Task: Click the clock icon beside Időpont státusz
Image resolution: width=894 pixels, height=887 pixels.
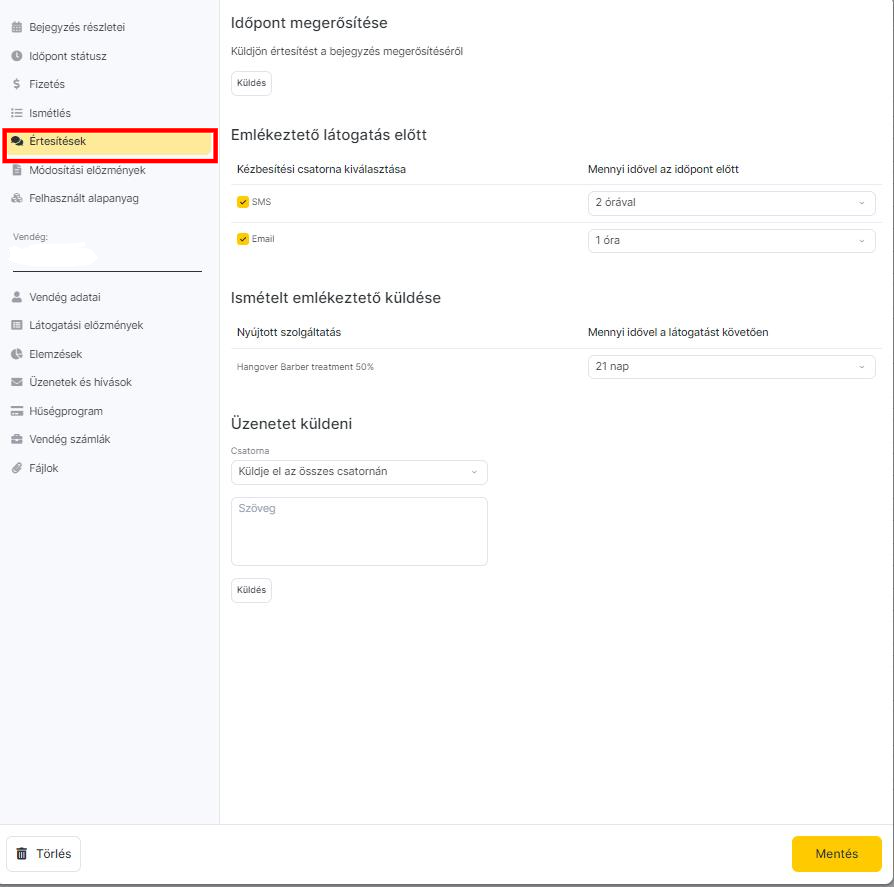Action: pos(17,56)
